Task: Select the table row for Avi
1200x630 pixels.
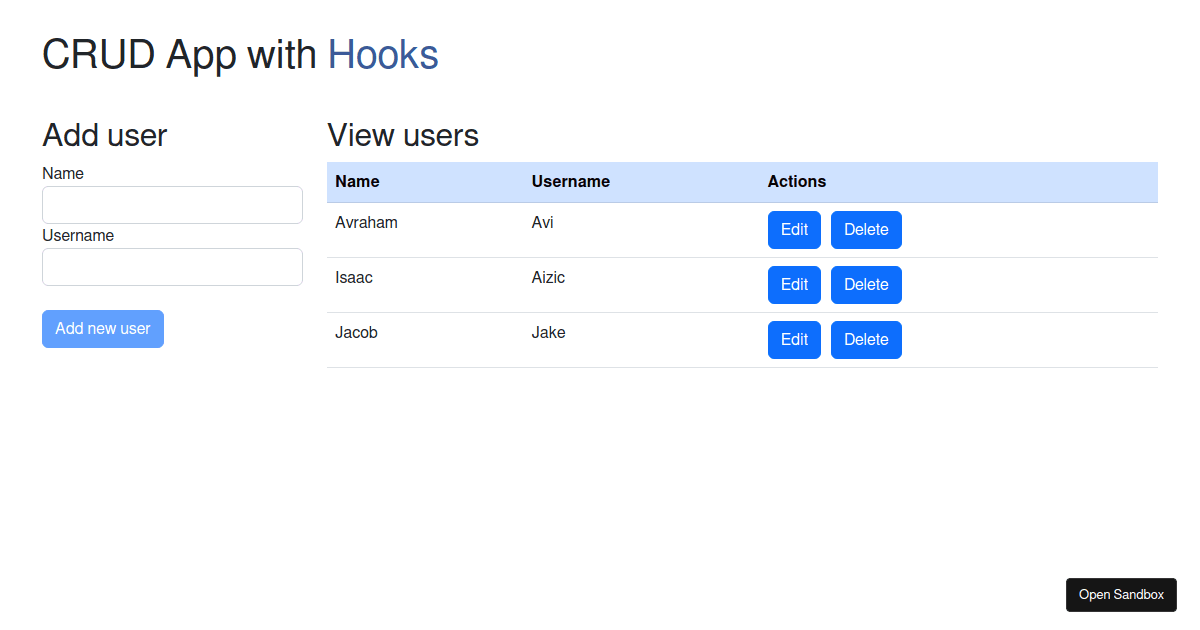Action: click(542, 222)
